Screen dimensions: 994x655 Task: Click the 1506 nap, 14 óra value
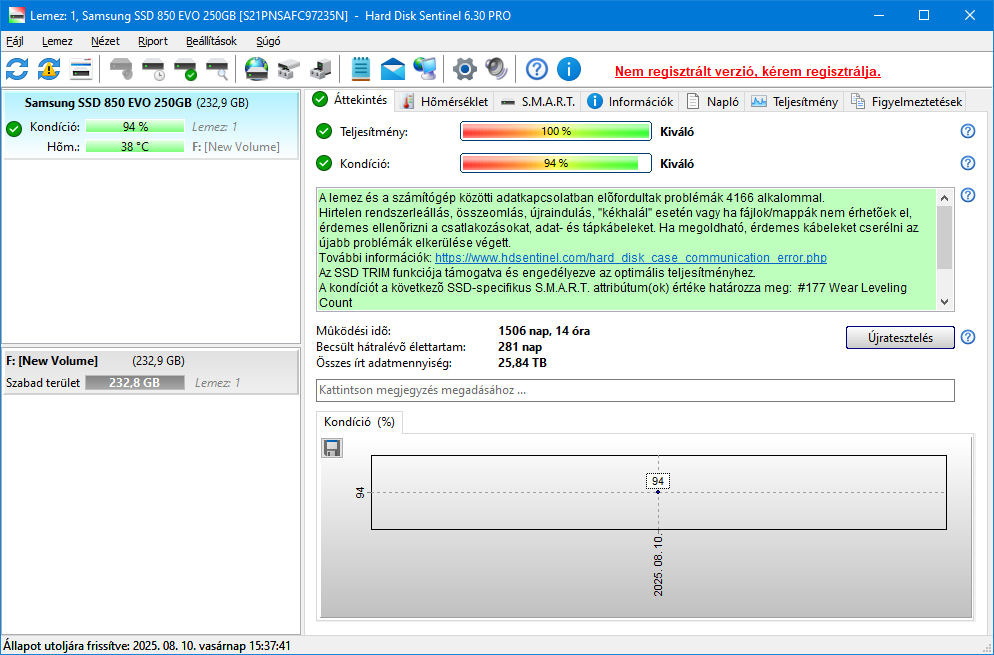click(x=544, y=331)
